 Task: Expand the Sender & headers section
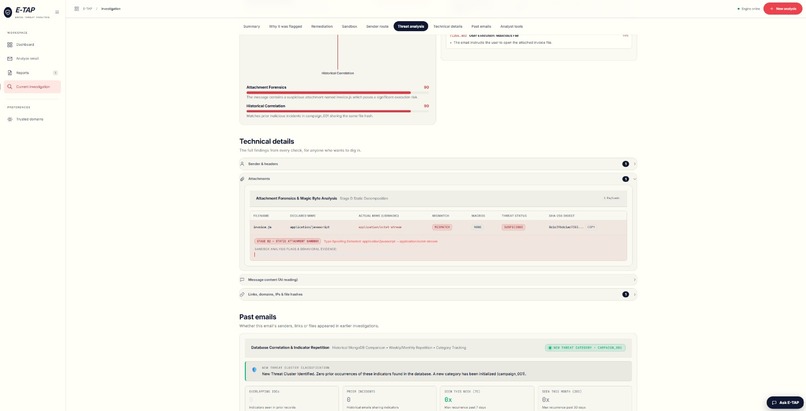pyautogui.click(x=438, y=164)
